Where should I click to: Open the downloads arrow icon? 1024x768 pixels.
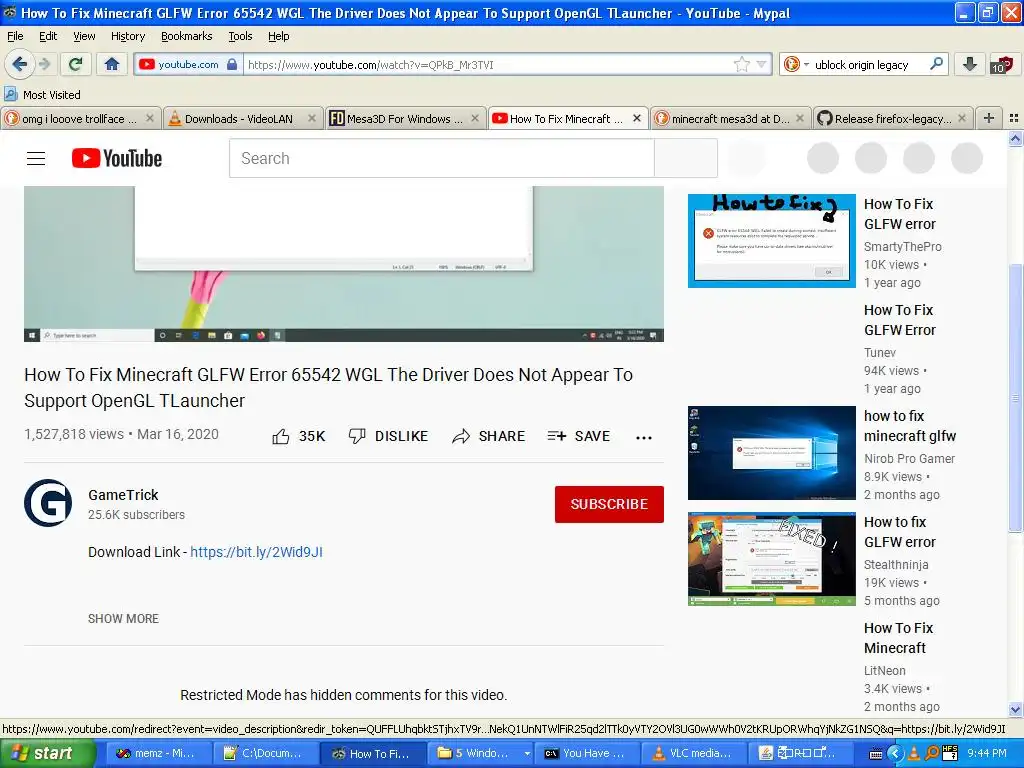pyautogui.click(x=970, y=64)
